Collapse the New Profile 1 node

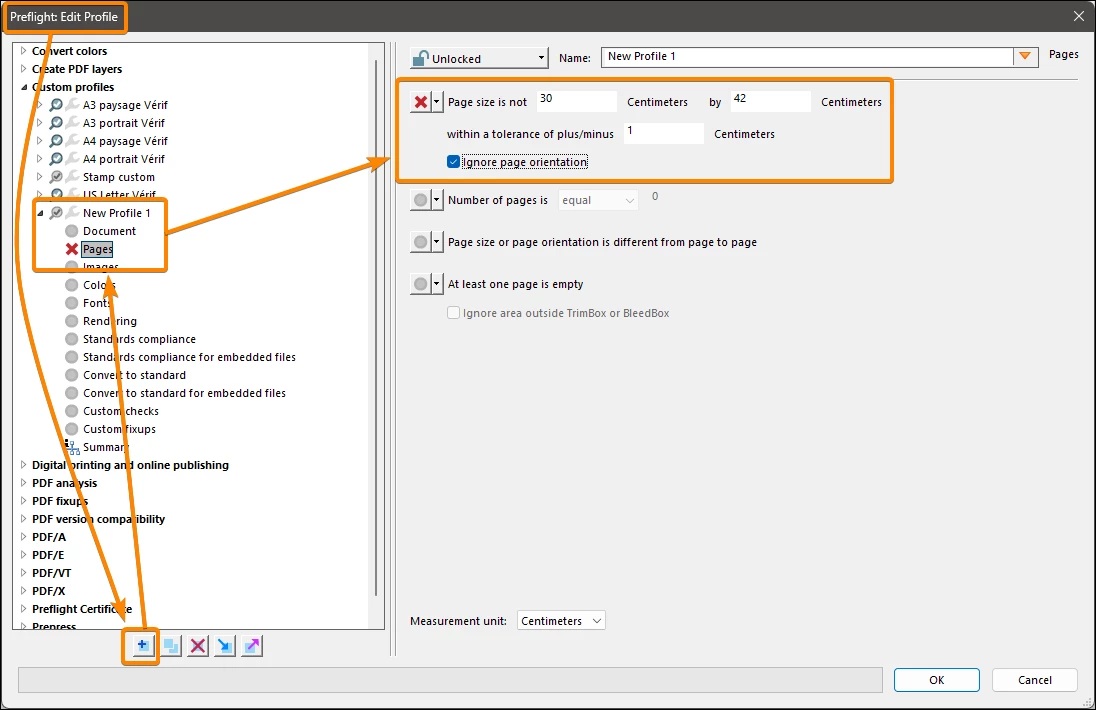40,213
